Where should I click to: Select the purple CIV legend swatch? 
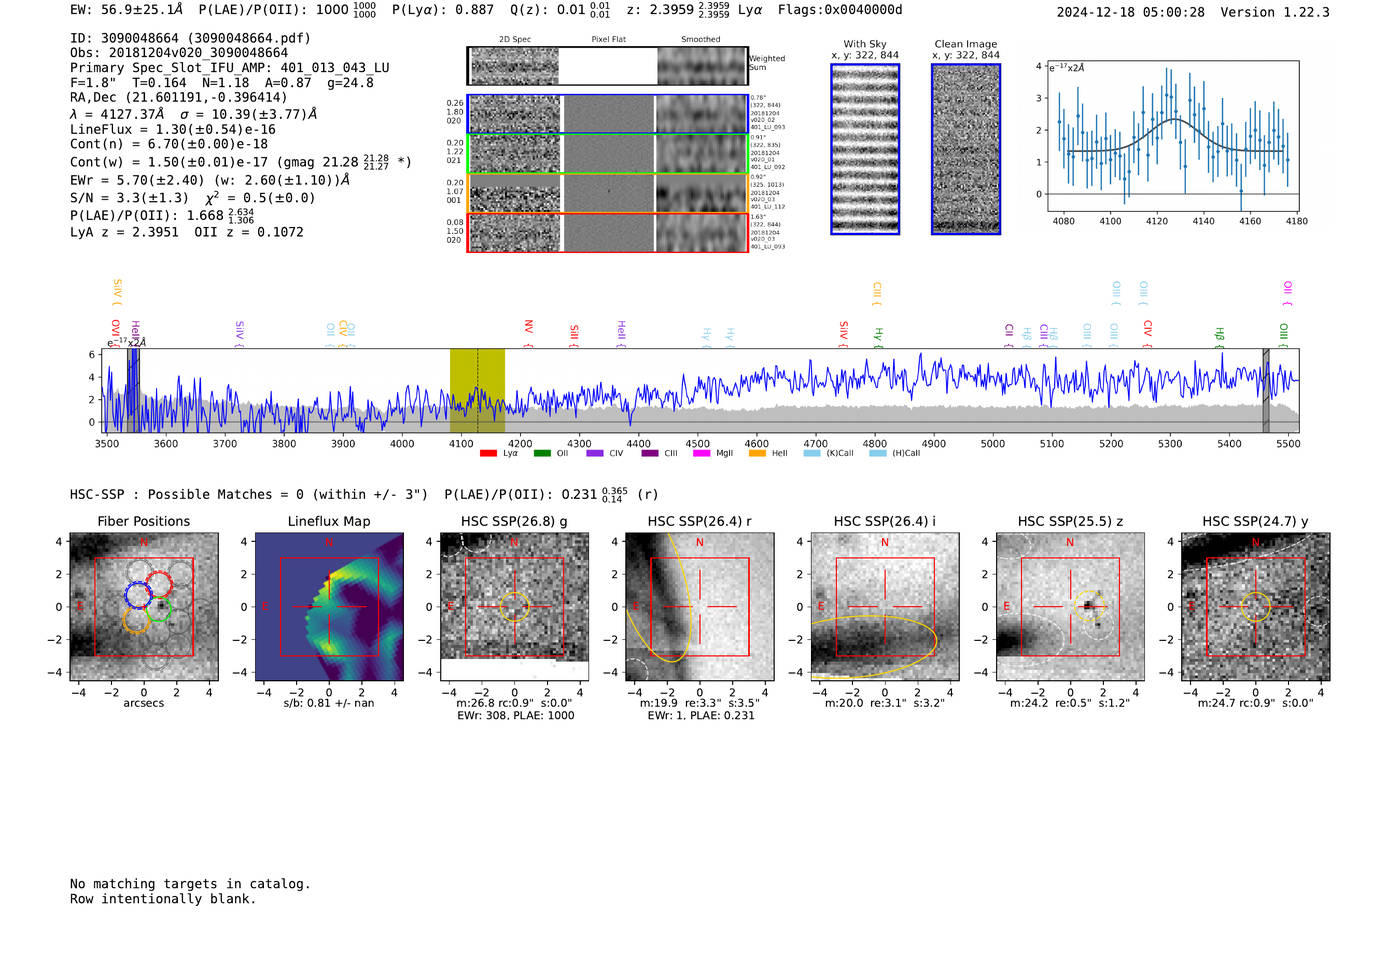click(x=595, y=453)
